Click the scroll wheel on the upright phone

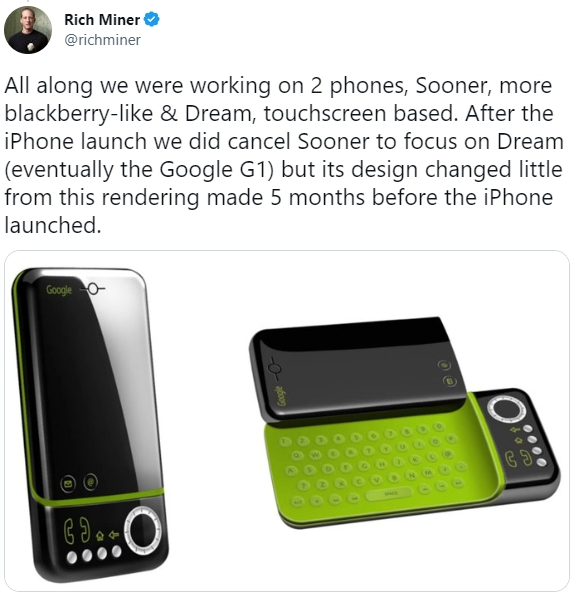(x=144, y=530)
